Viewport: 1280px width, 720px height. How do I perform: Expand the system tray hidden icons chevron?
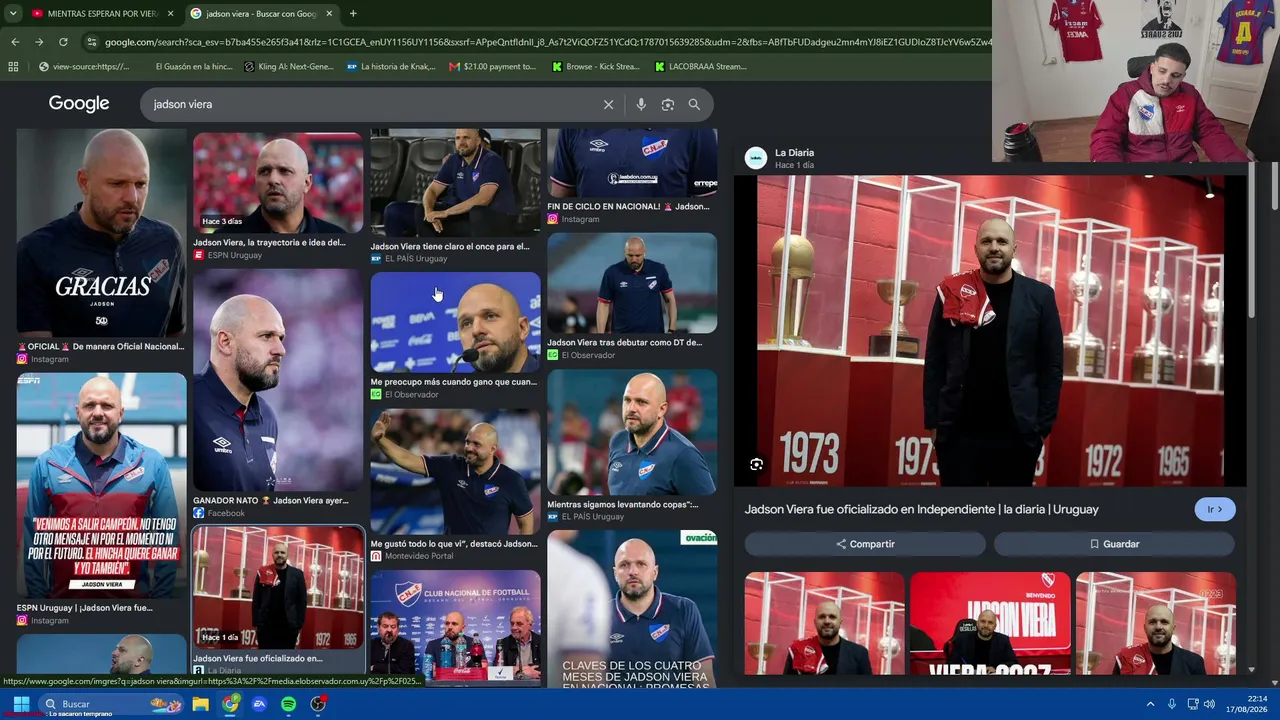pos(1150,704)
